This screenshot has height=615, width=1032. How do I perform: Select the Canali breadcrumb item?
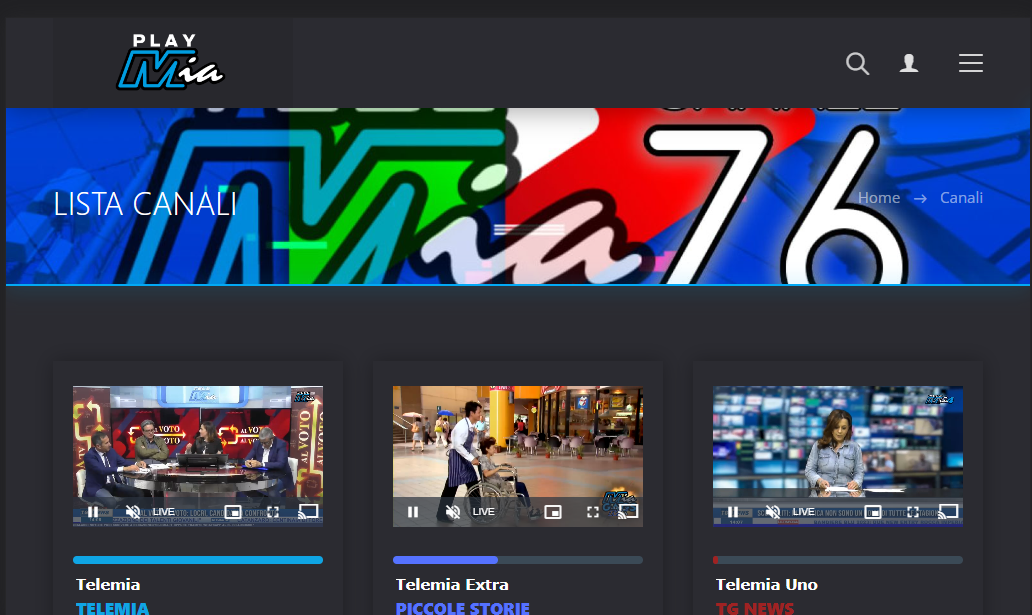click(961, 198)
